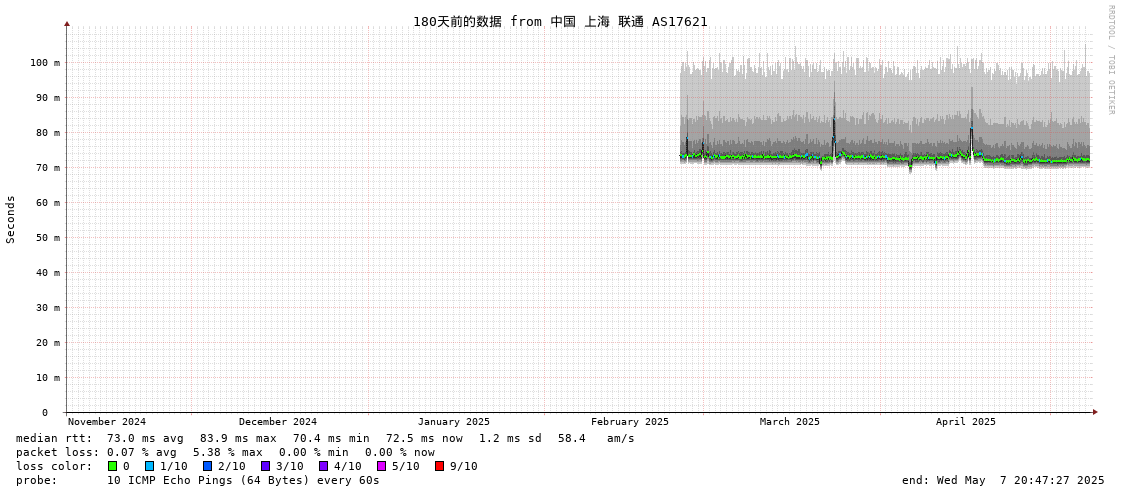1121x494 pixels.
Task: Click the November 2024 x-axis label
Action: click(107, 422)
